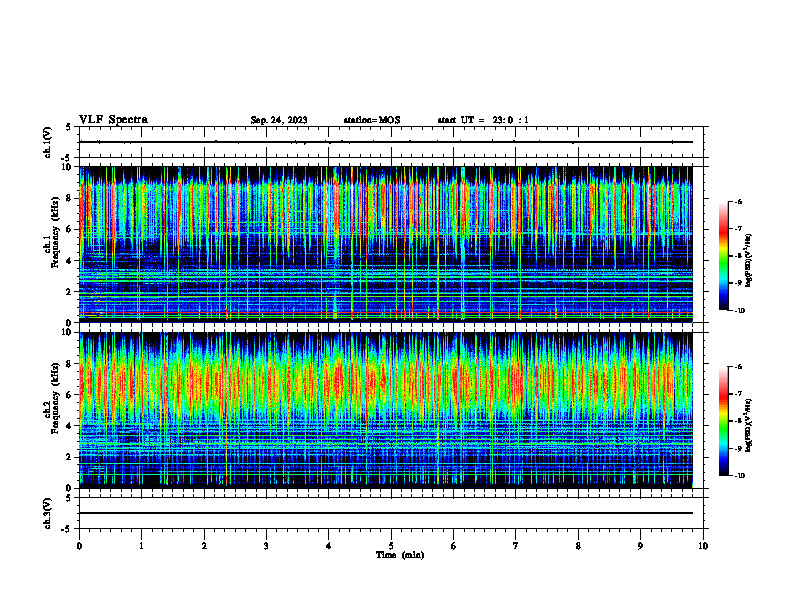Click the "ch.3(V)" vertical axis label
This screenshot has width=792, height=612.
[47, 514]
